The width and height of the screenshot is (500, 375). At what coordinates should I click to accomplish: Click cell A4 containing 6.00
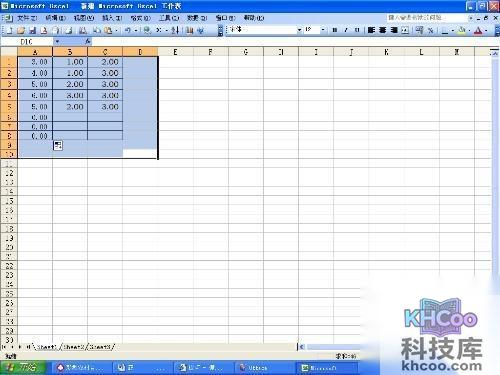tap(35, 96)
